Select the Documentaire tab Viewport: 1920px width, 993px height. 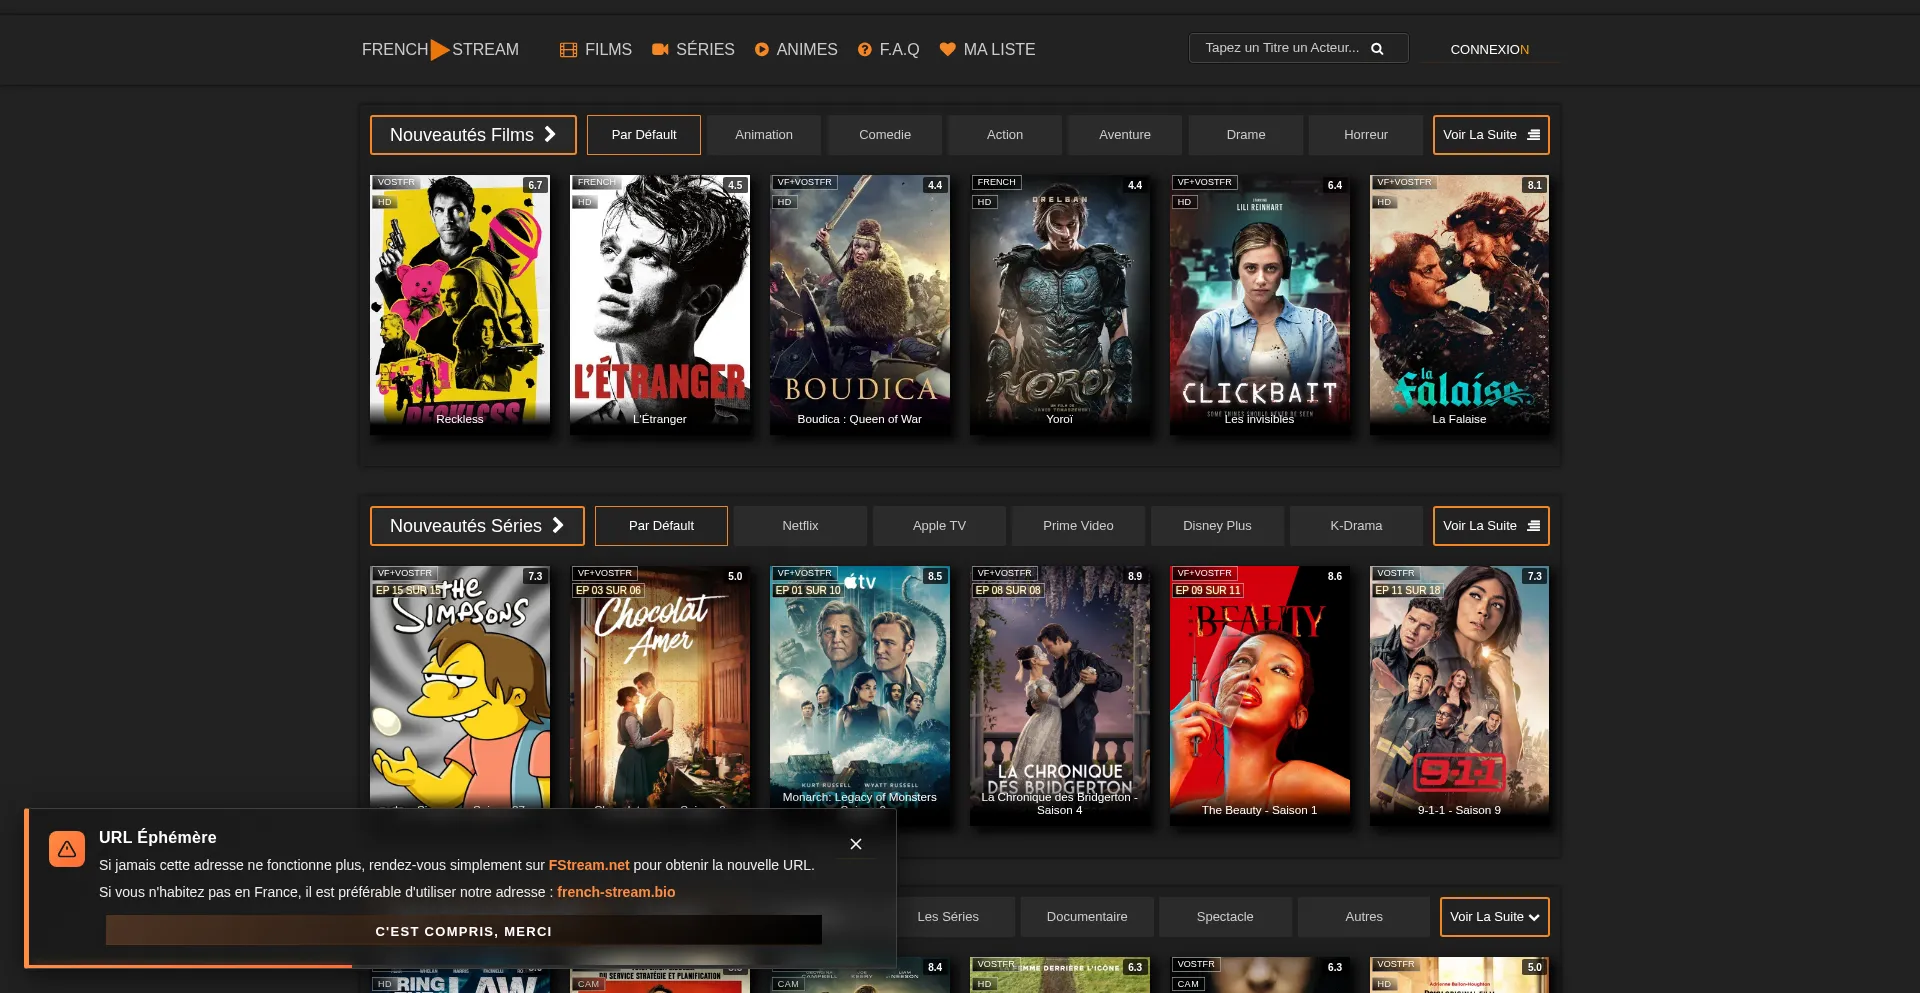click(1087, 917)
